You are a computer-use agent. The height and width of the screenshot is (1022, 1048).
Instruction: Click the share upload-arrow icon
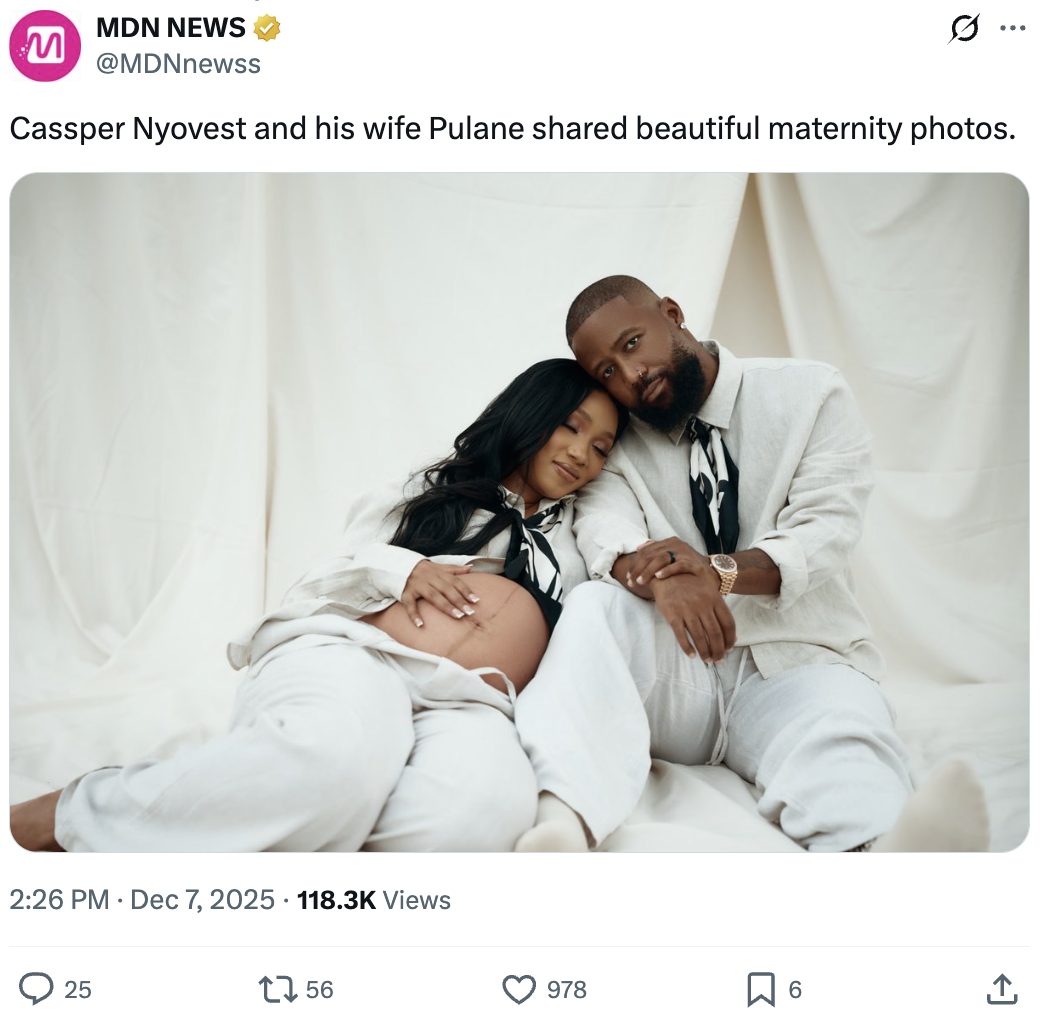1002,989
